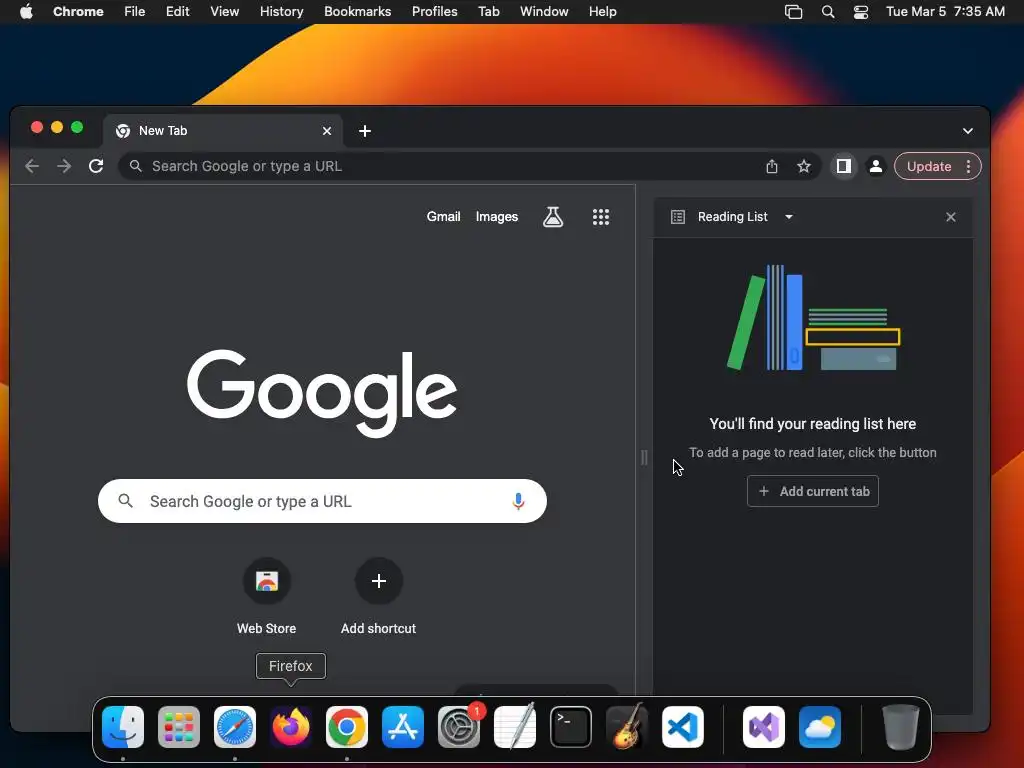Open Visual Studio from the dock
The height and width of the screenshot is (768, 1024).
764,727
